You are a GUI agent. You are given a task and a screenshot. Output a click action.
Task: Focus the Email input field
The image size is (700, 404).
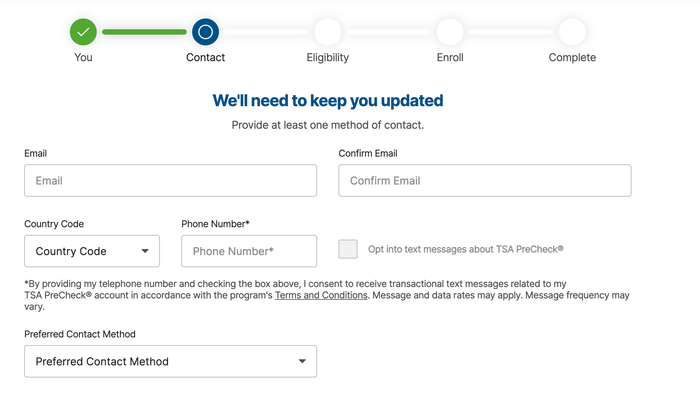(x=171, y=180)
